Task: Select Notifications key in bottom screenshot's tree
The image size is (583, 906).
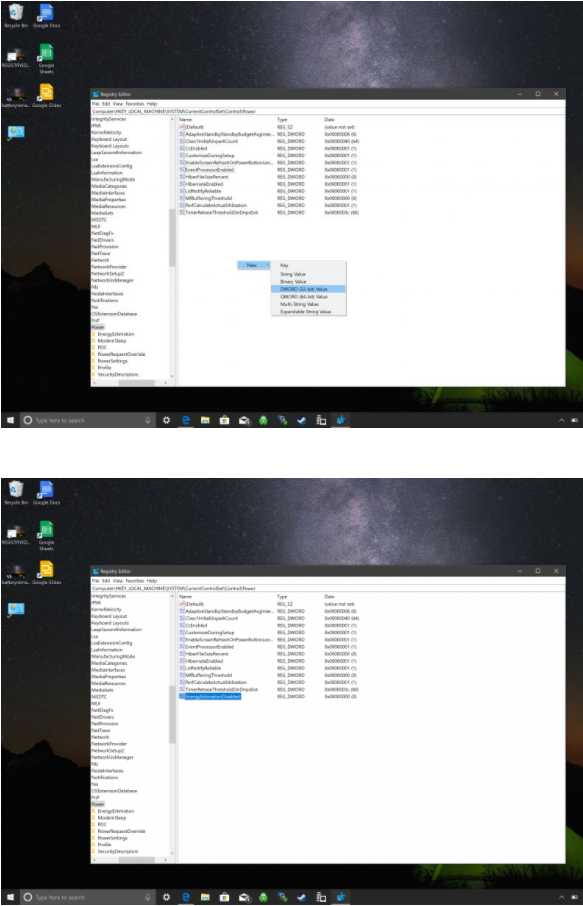Action: coord(105,778)
